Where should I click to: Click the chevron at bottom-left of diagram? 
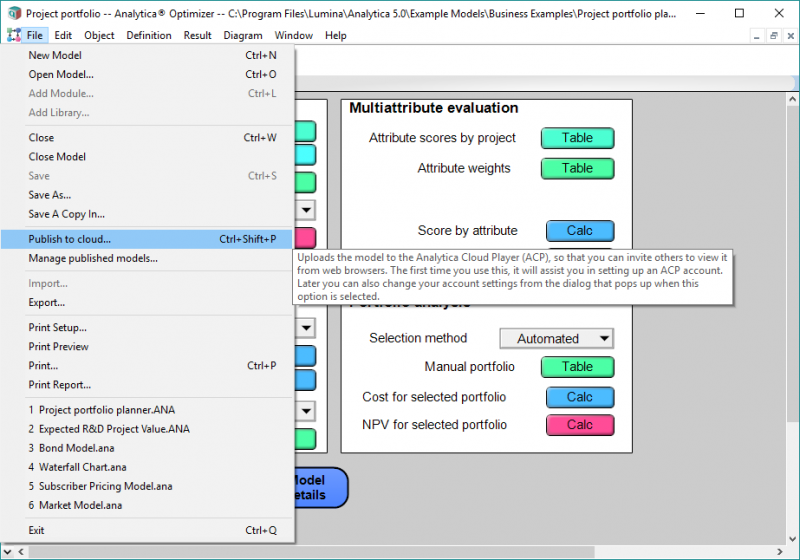tap(7, 552)
